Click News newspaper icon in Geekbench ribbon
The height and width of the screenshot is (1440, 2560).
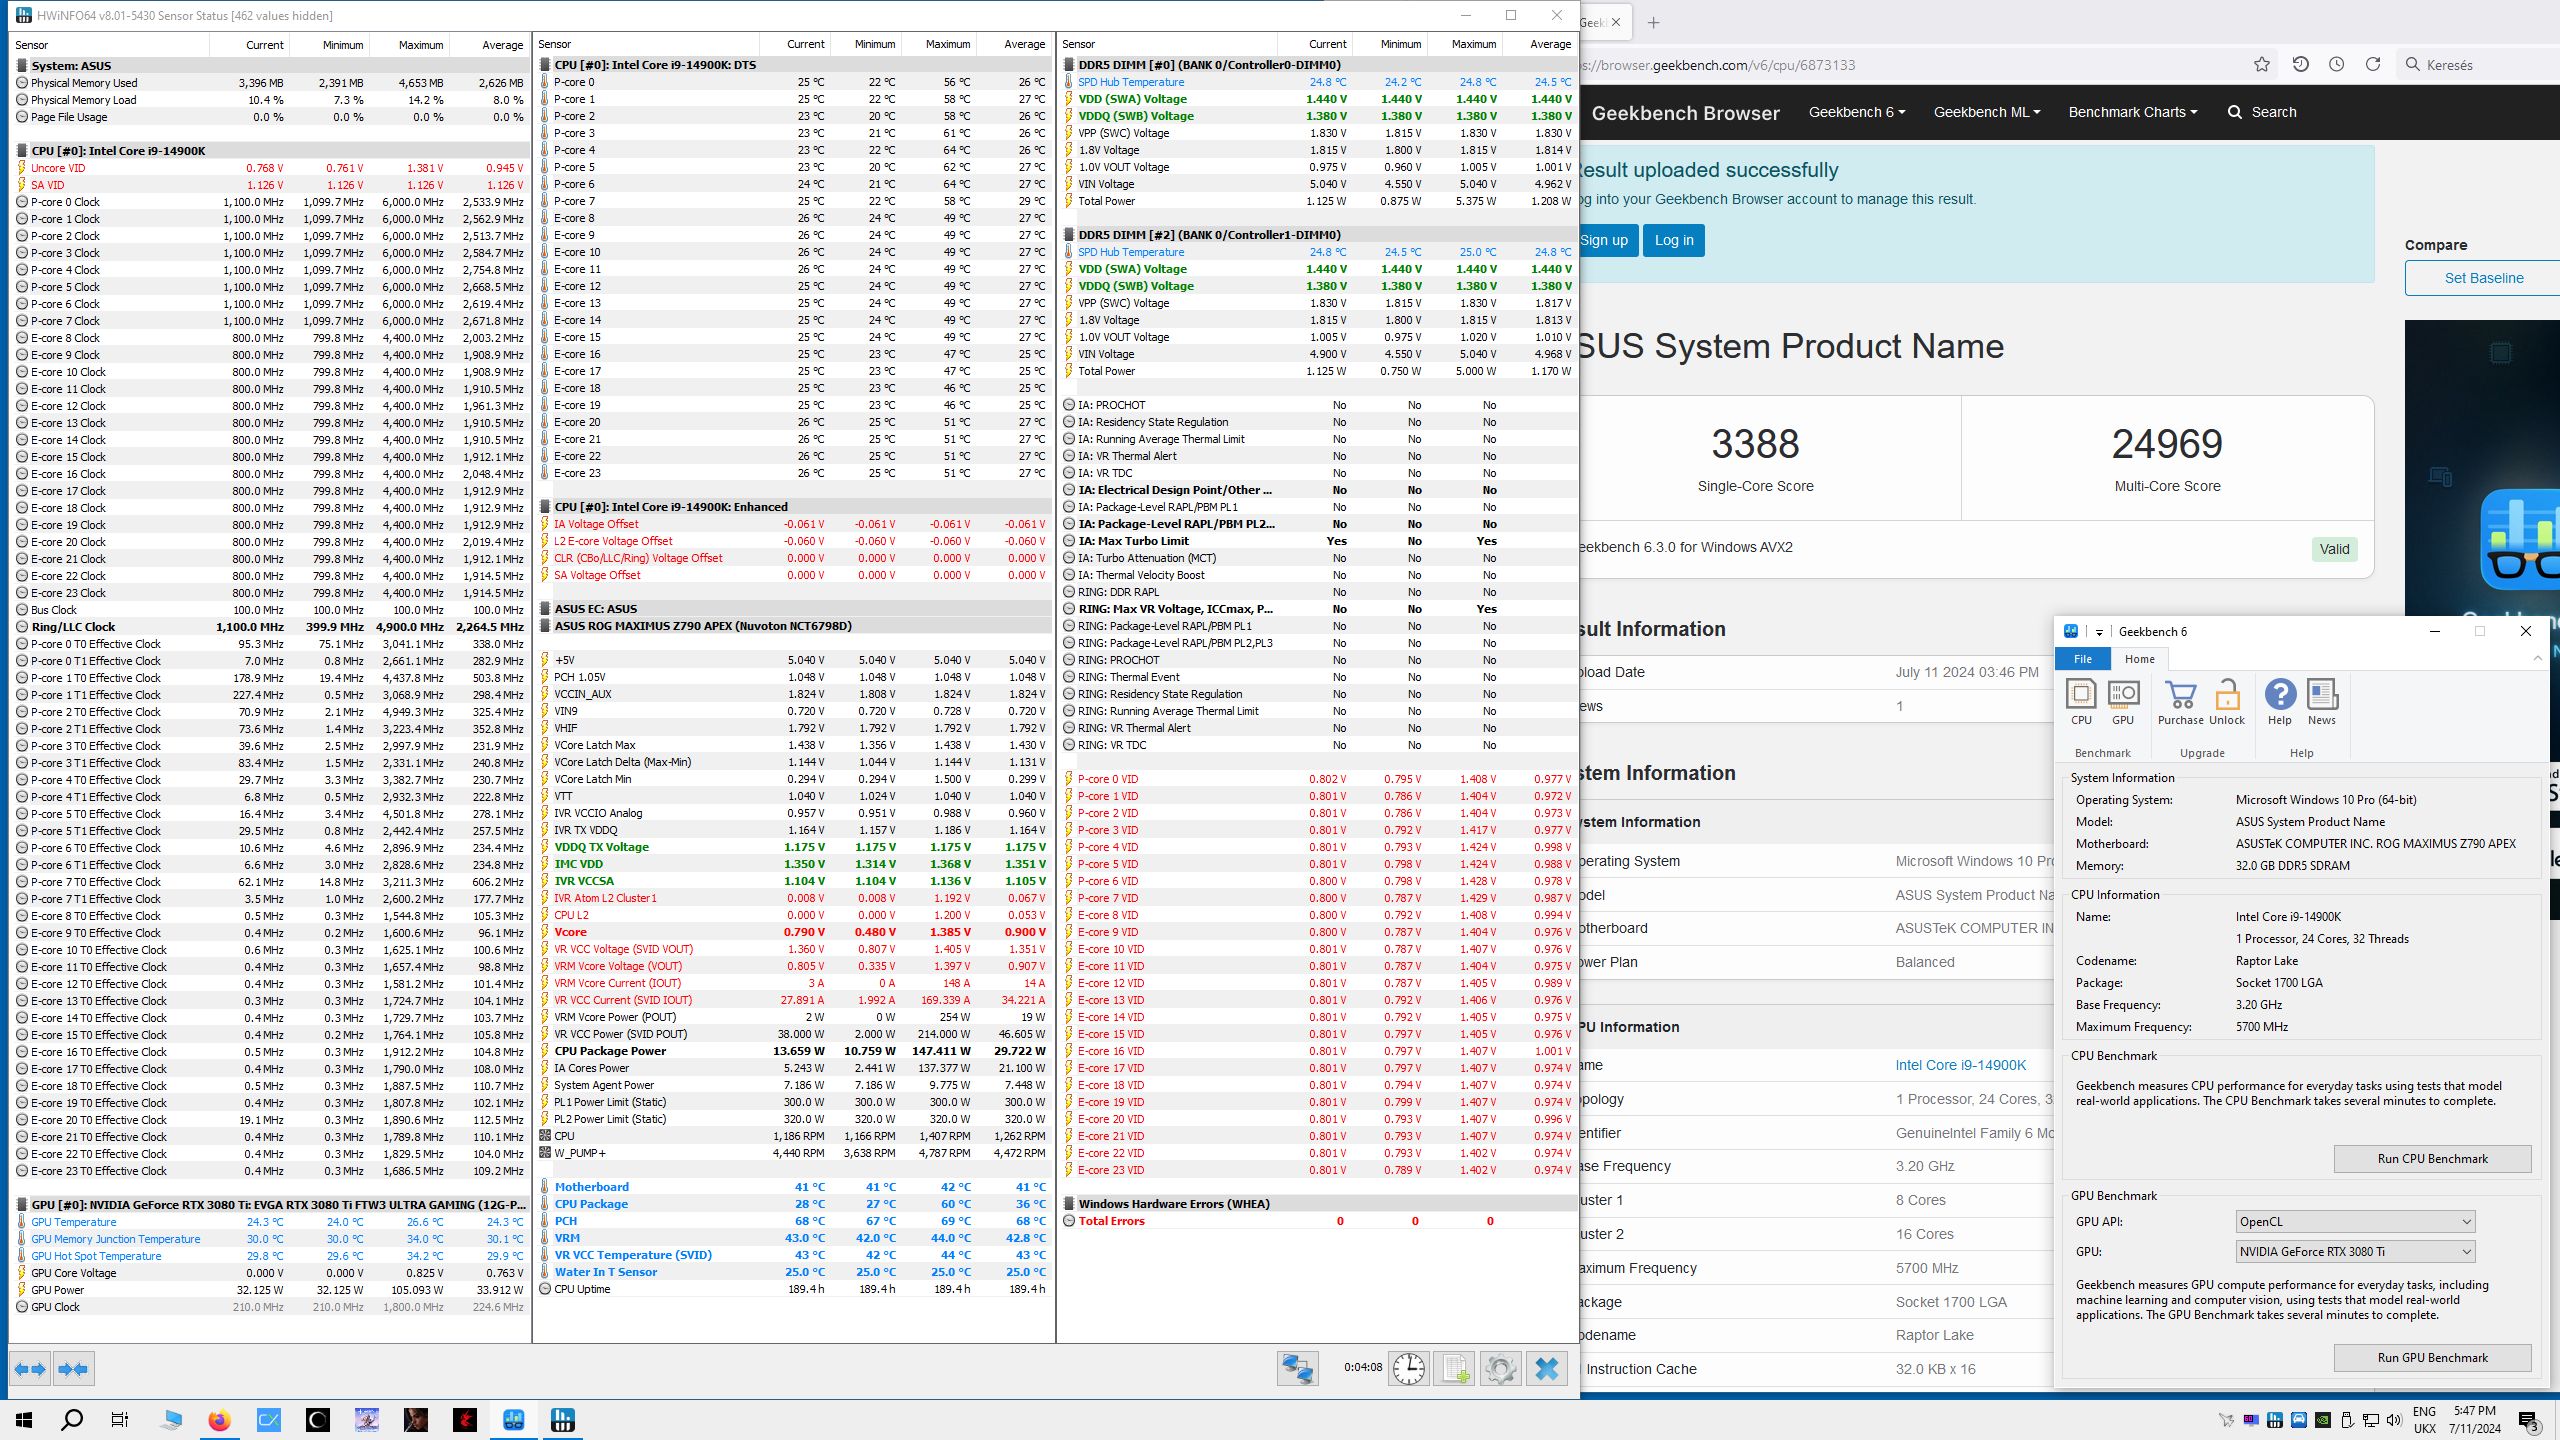tap(2322, 702)
